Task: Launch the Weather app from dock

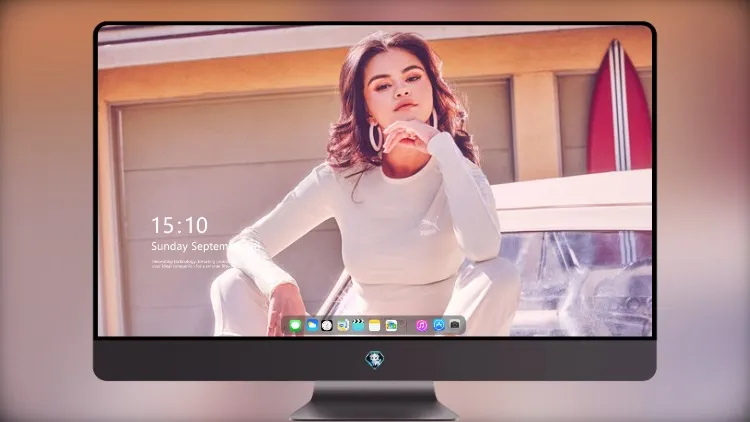Action: click(x=312, y=325)
